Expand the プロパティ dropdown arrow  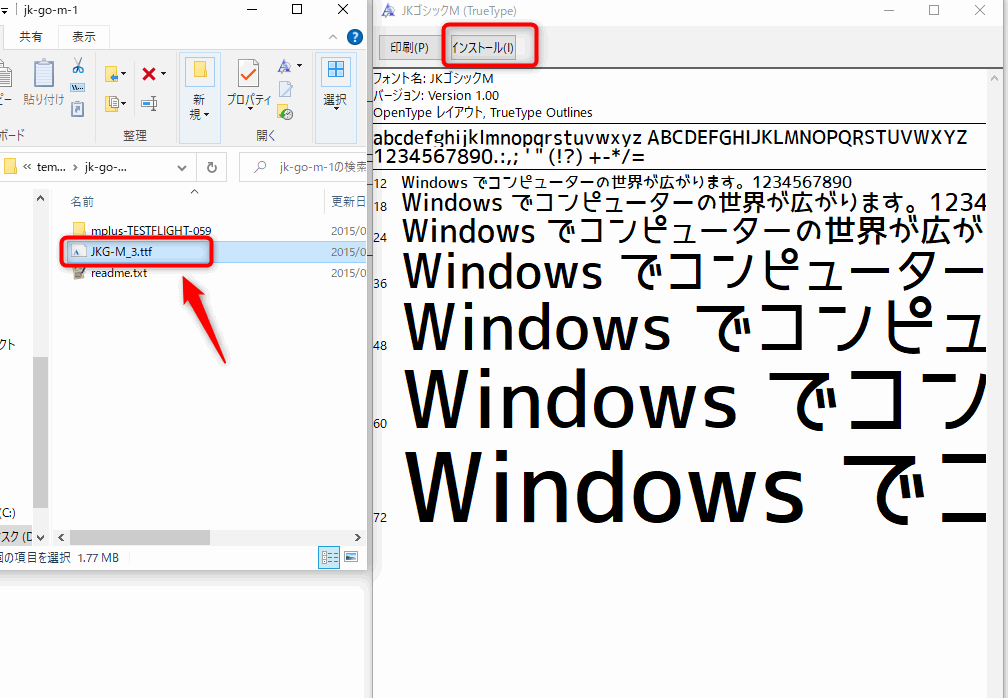(x=249, y=110)
